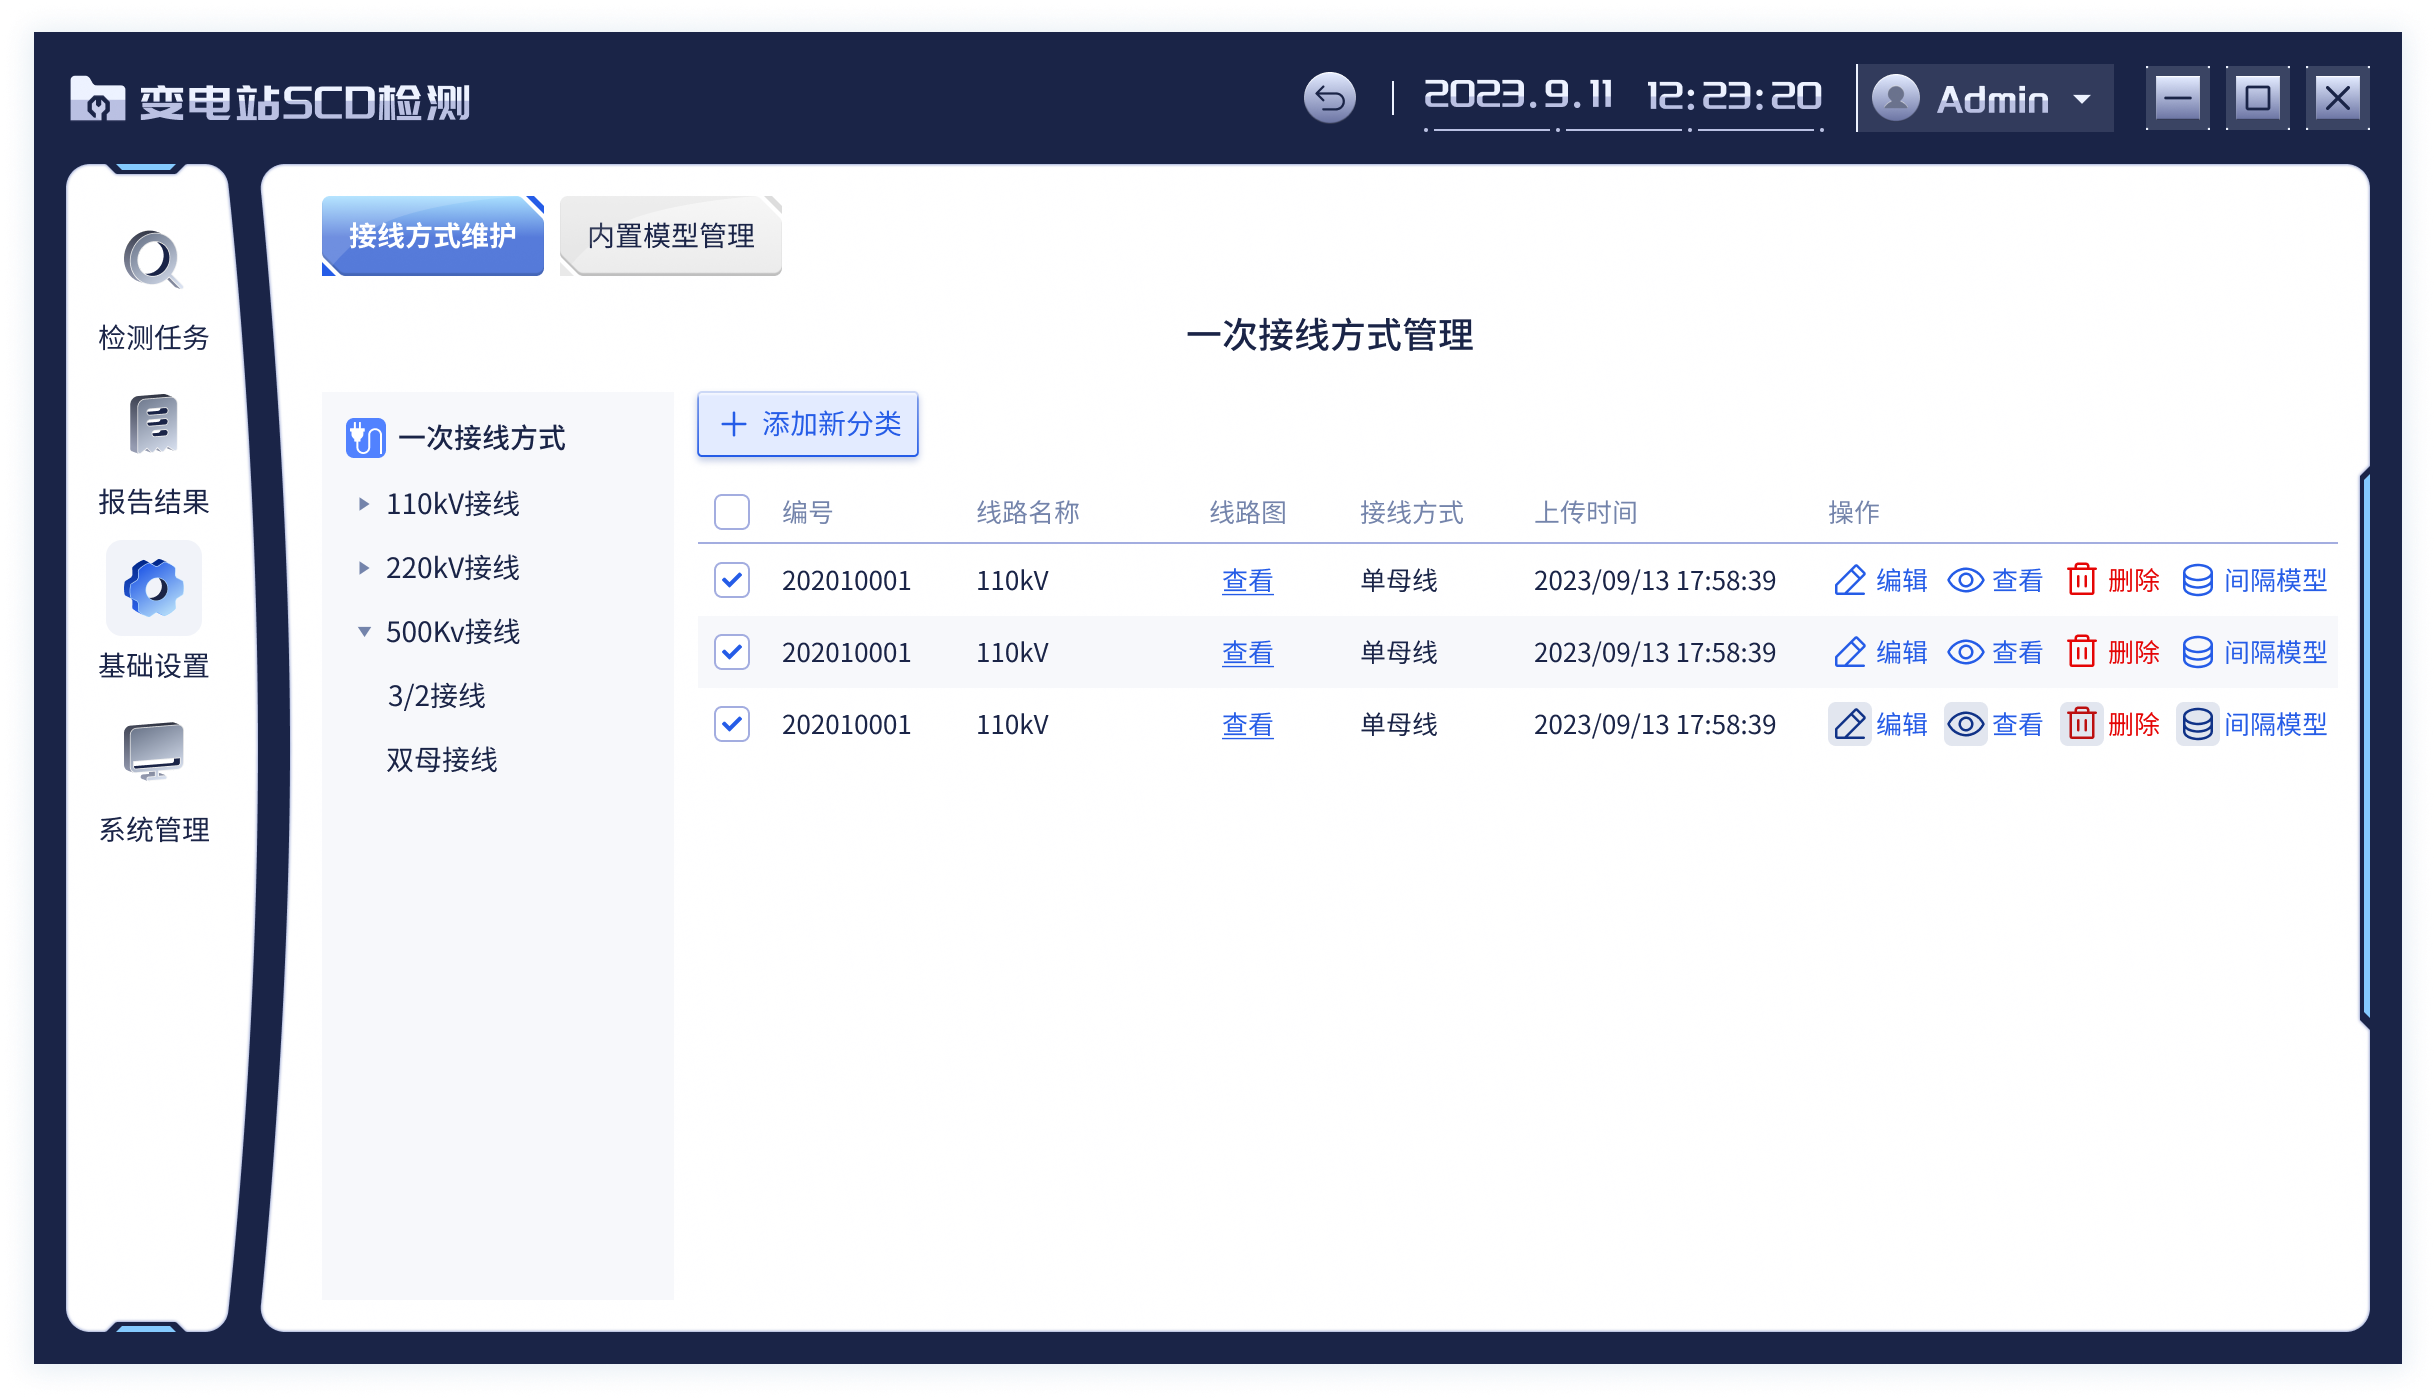The image size is (2436, 1400).
Task: Click the pencil 编辑 icon in first row
Action: click(x=1849, y=581)
